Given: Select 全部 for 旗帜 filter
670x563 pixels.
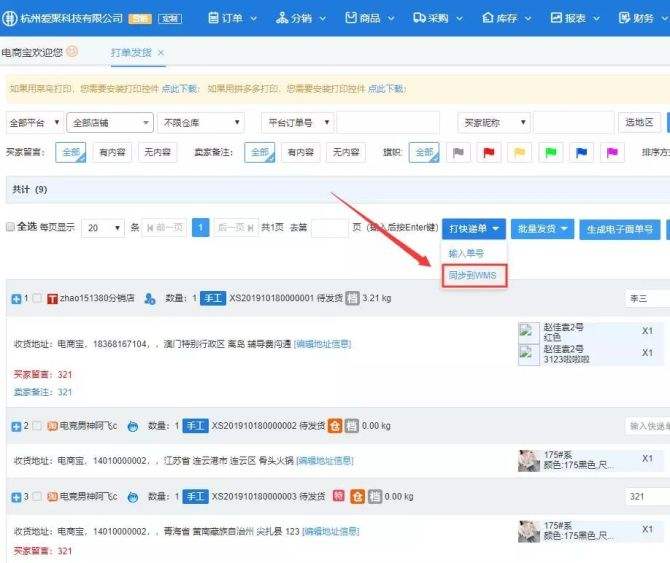Looking at the screenshot, I should 424,152.
